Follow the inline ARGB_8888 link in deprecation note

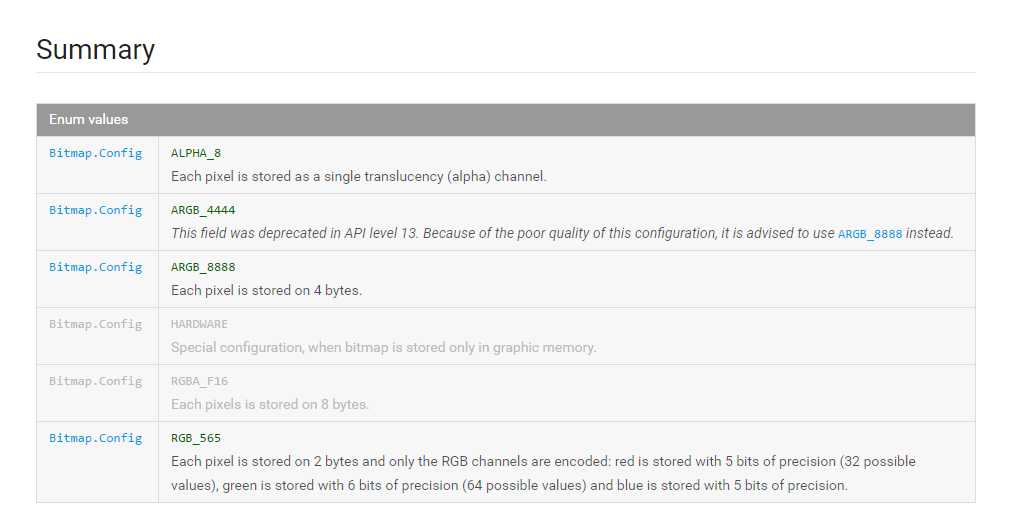pos(870,234)
